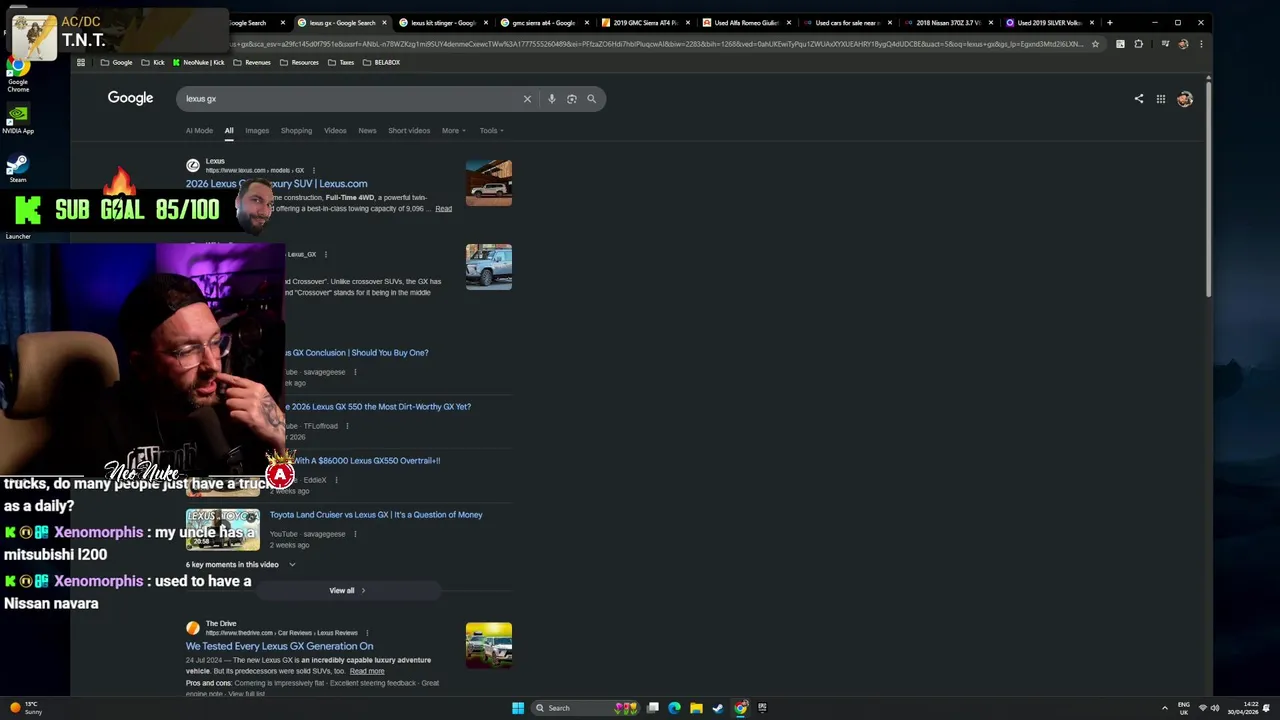Open The Drive result thumbnail image
Screen dimensions: 1280x720
489,645
